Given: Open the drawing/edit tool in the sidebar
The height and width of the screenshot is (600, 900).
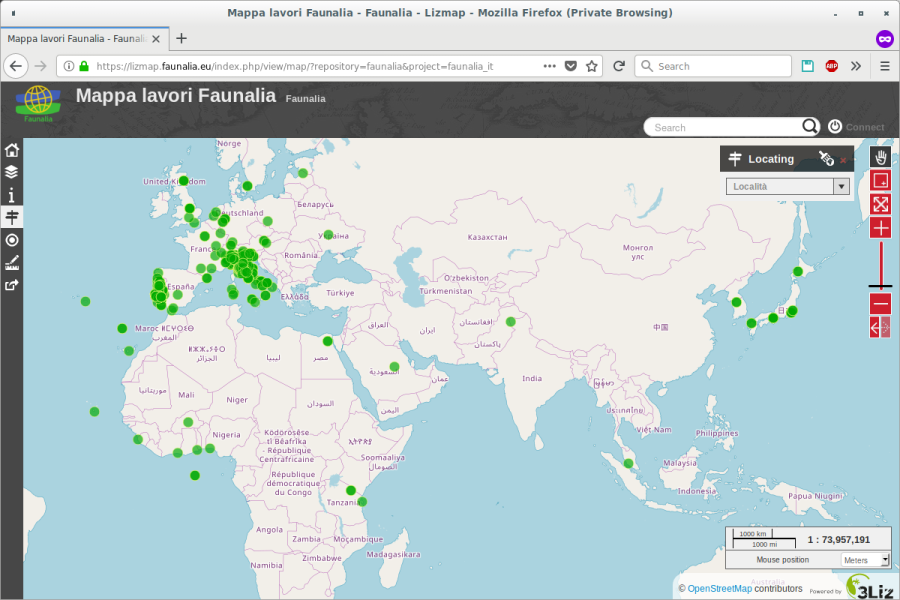Looking at the screenshot, I should 11,262.
